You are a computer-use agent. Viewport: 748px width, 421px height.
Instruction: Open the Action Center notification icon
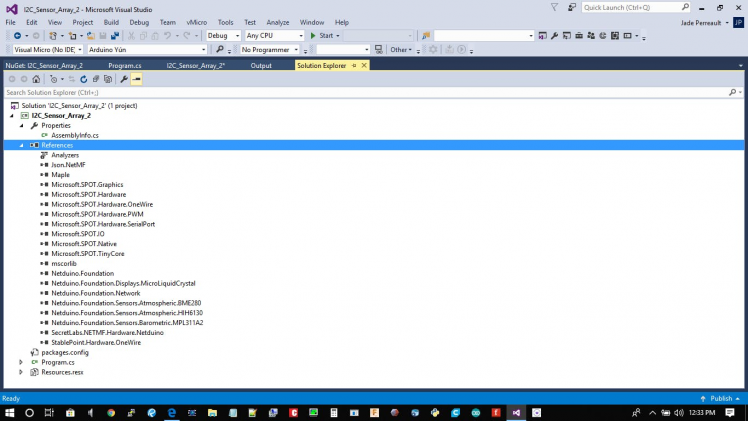tap(730, 413)
